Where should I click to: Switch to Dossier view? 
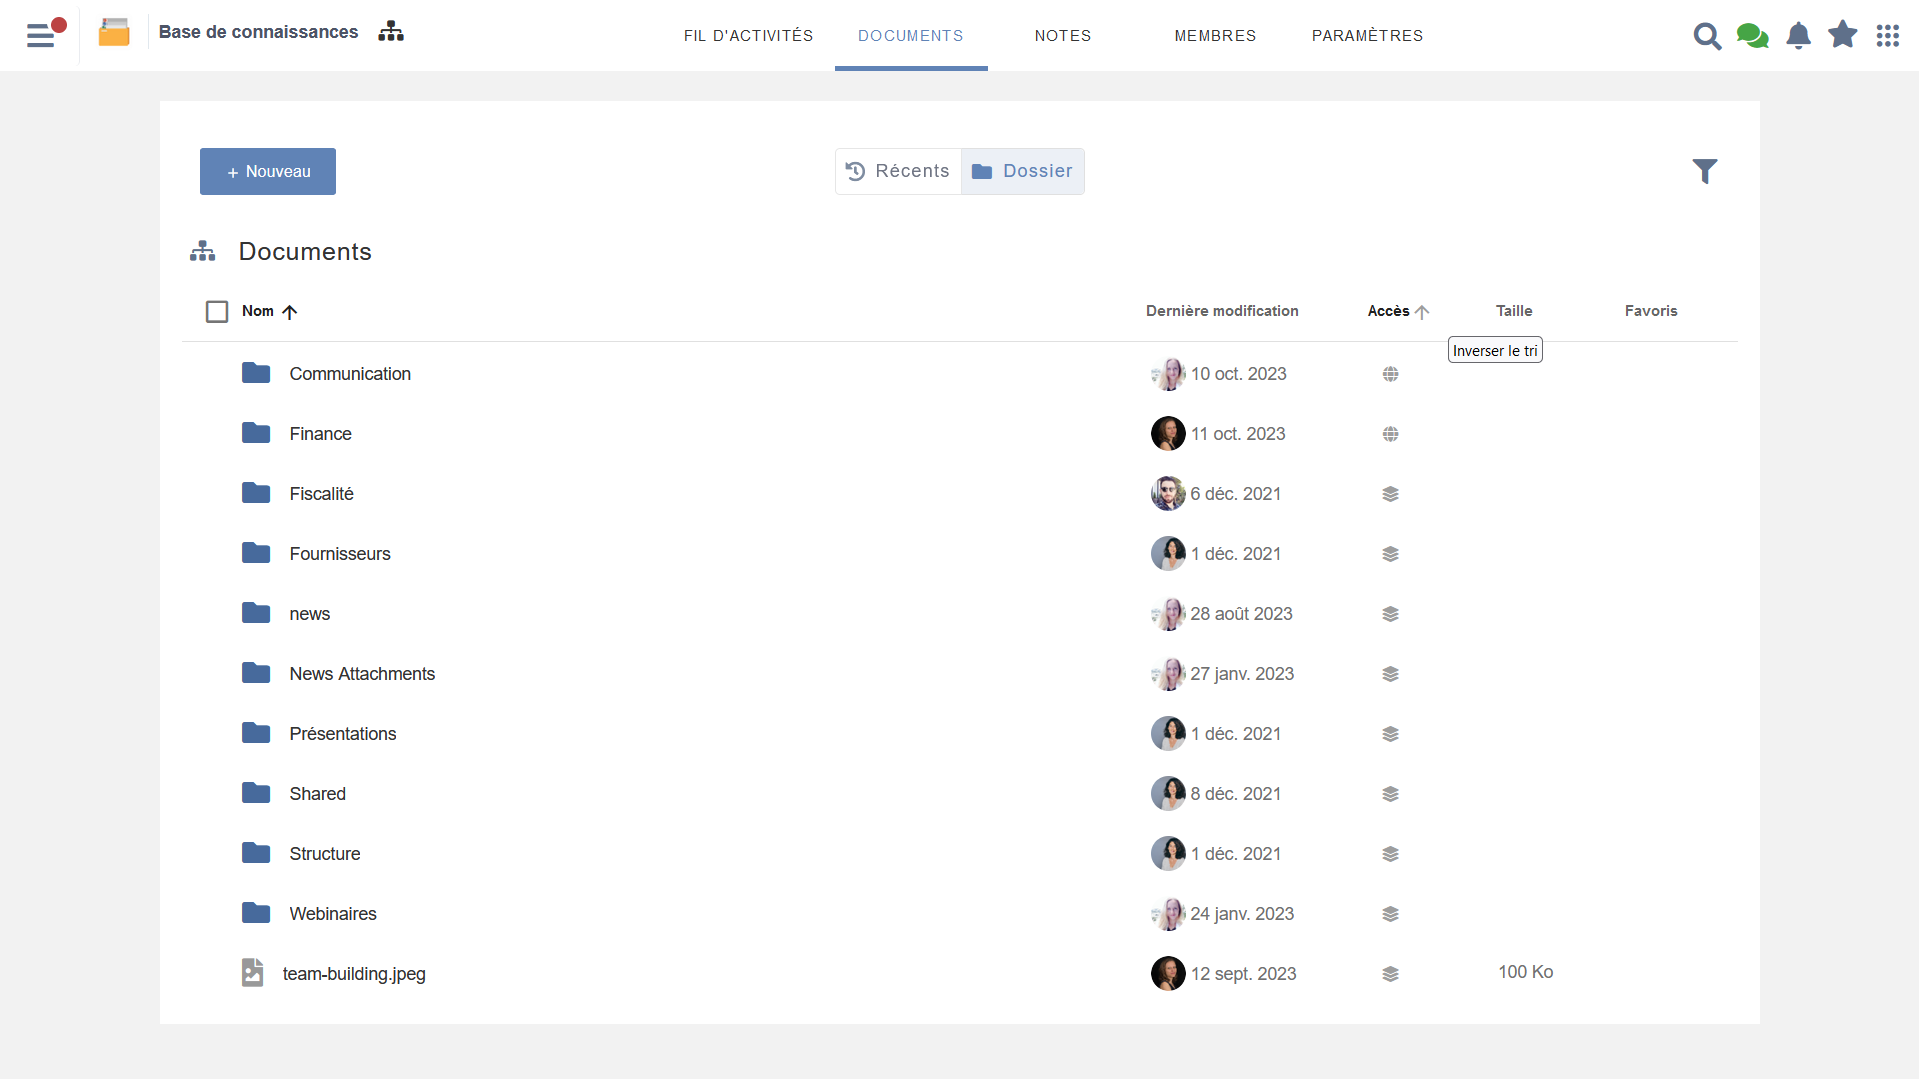1022,171
